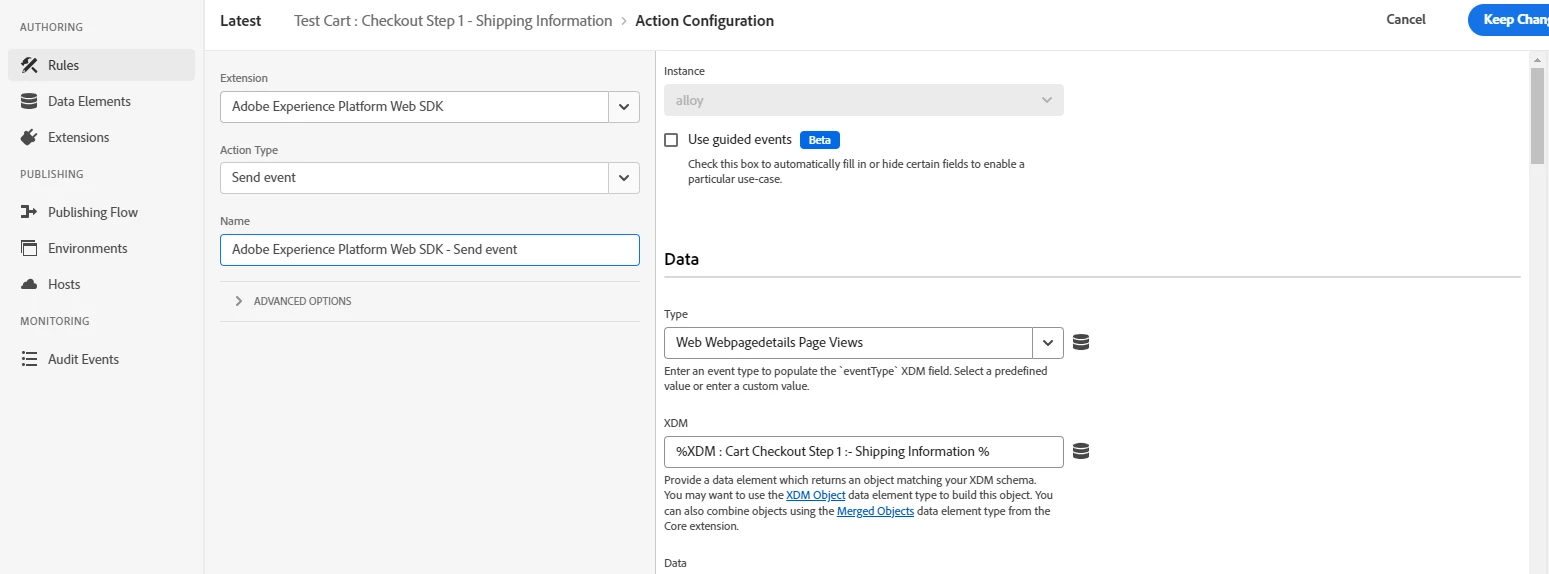Screen dimensions: 1549x574
Task: Click the Environments window icon
Action: 29,248
